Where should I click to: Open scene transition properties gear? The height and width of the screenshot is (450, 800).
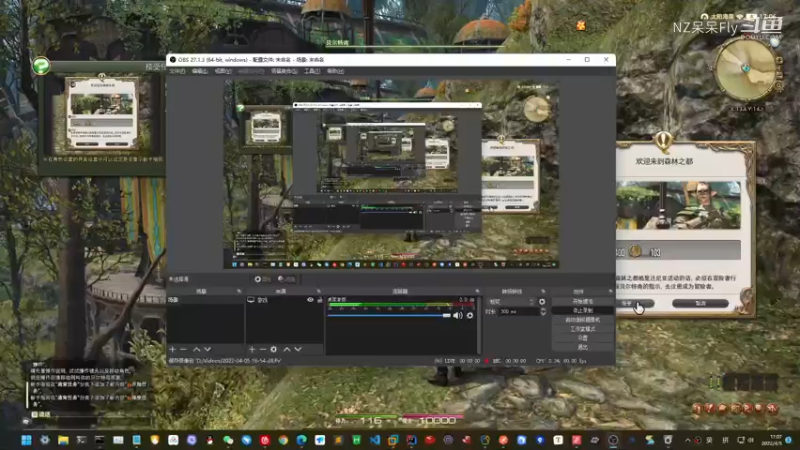(x=542, y=302)
